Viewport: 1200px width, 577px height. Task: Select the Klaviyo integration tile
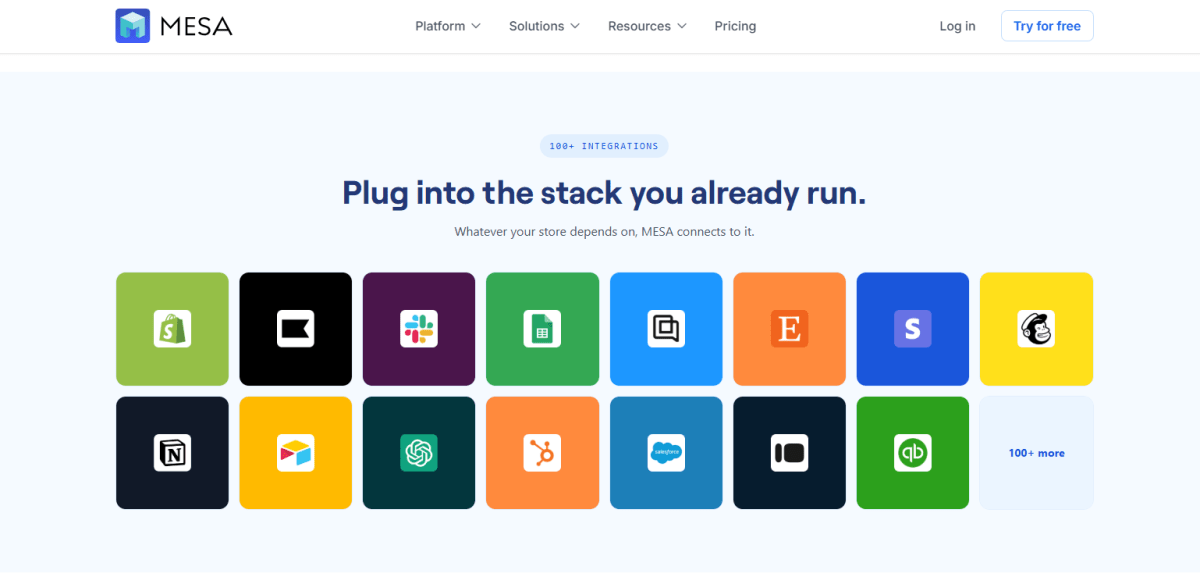(x=295, y=329)
